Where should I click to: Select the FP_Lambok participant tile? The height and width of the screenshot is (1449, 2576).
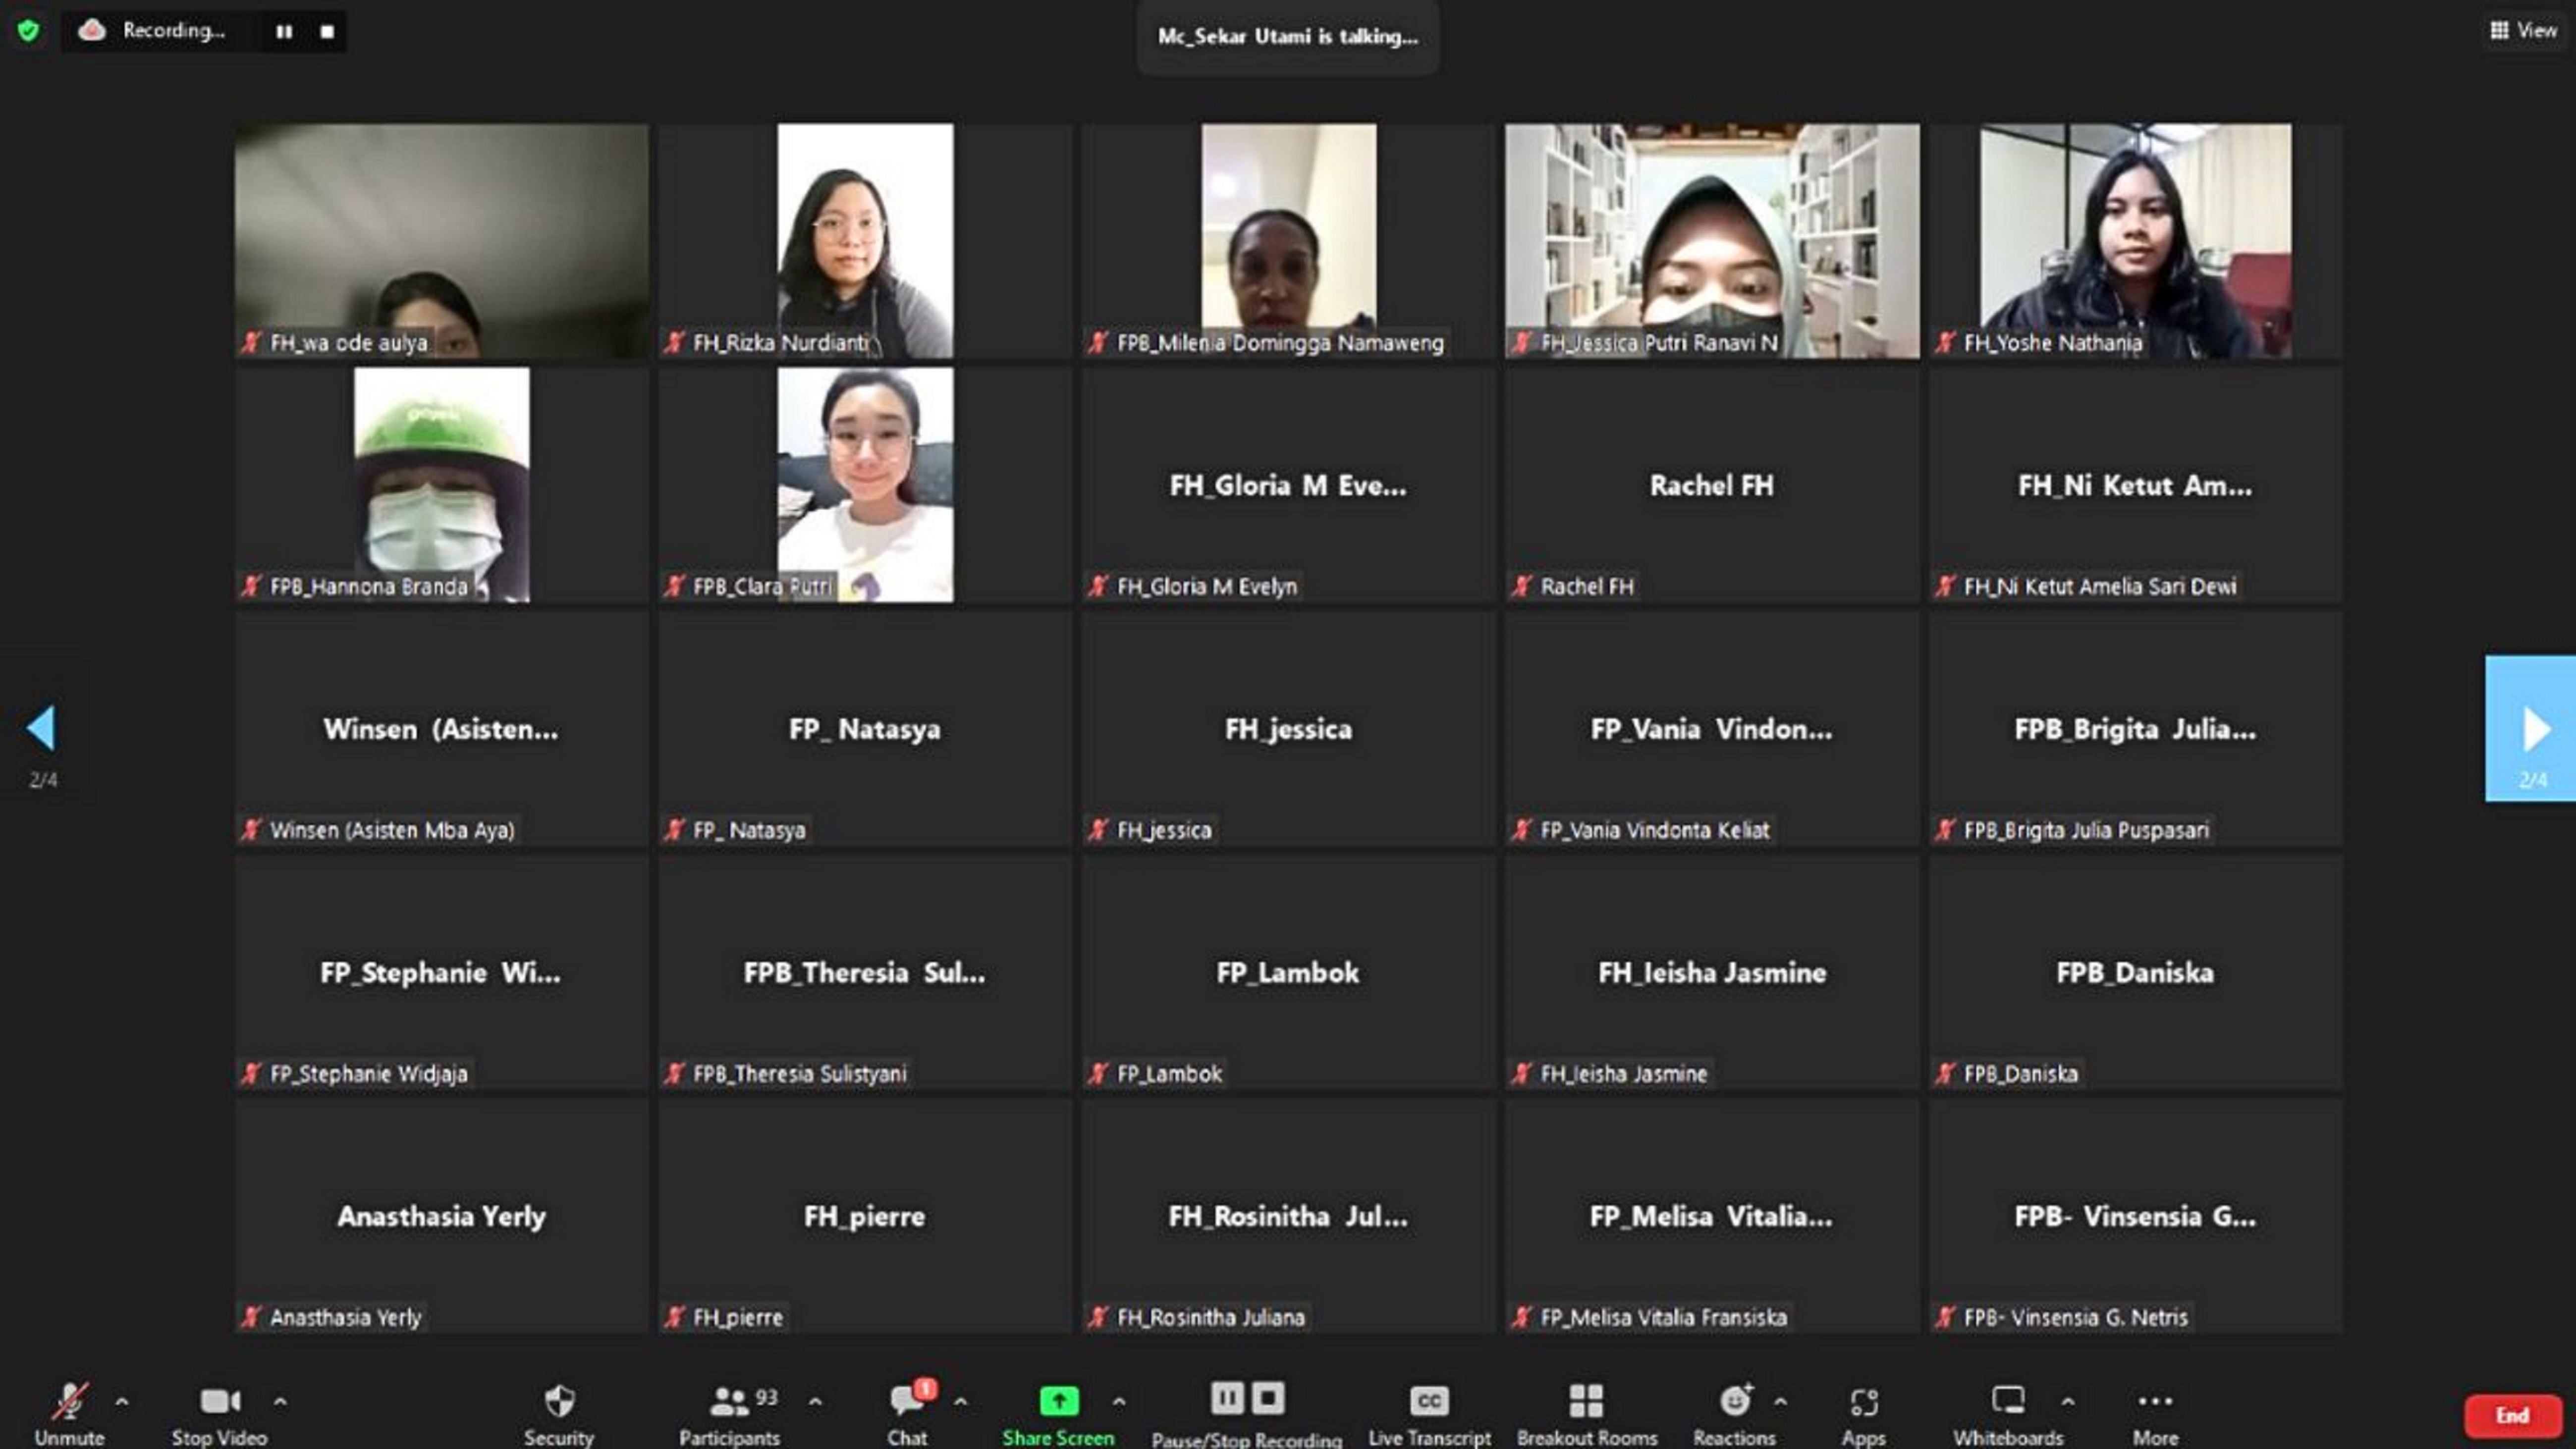click(1288, 972)
